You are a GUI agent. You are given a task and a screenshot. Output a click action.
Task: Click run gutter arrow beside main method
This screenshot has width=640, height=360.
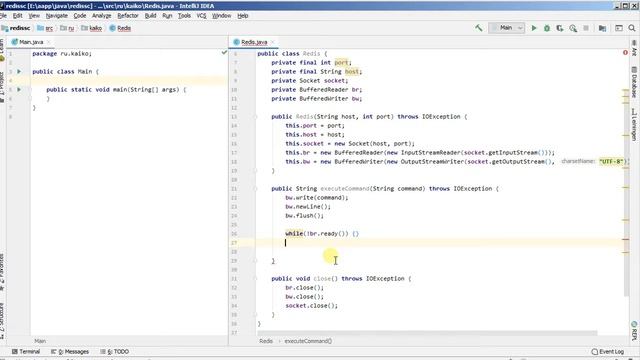click(x=19, y=89)
